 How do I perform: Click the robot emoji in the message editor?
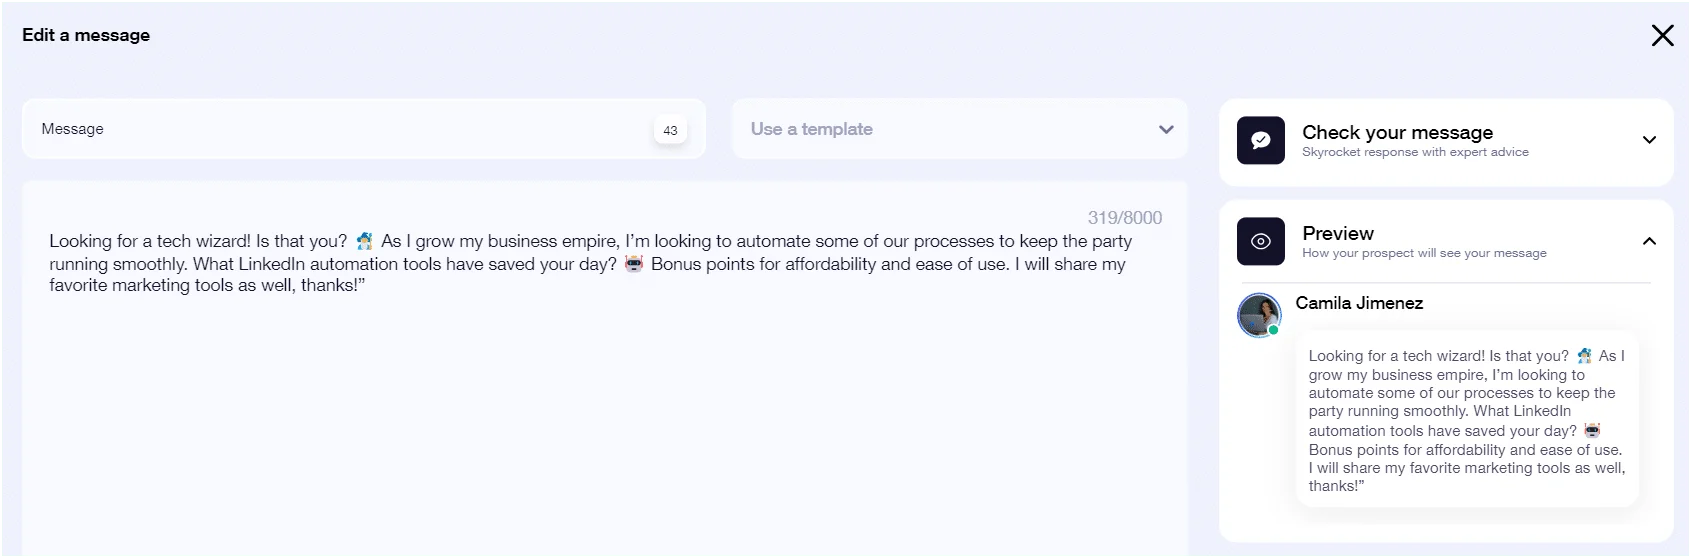click(x=634, y=264)
